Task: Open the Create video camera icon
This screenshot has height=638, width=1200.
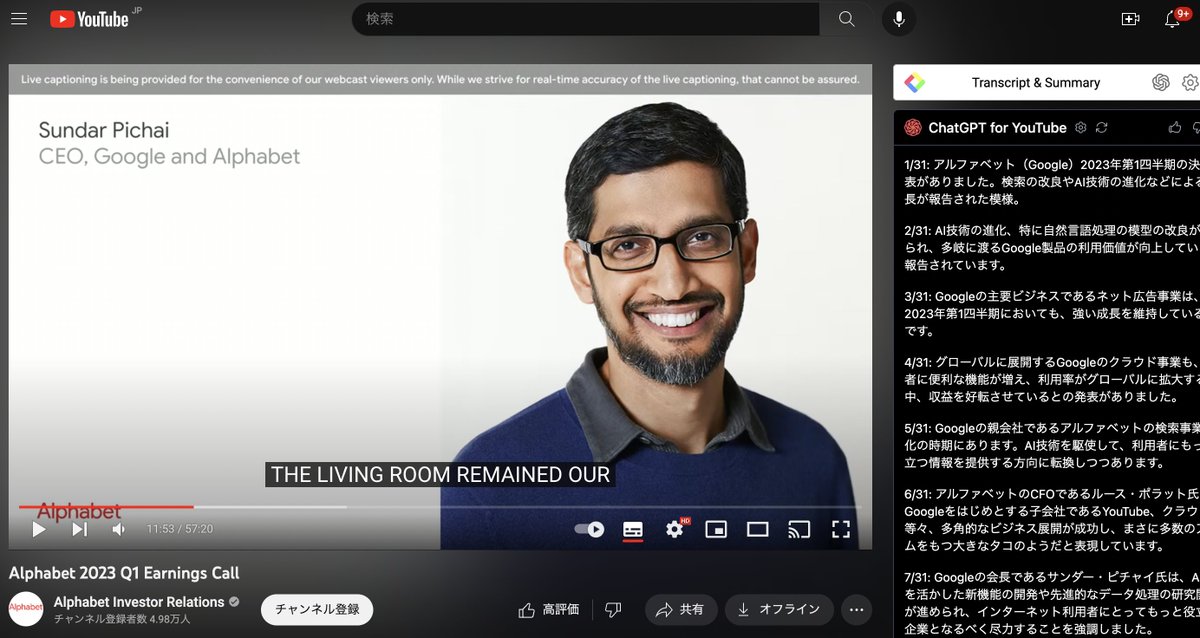Action: pos(1130,19)
